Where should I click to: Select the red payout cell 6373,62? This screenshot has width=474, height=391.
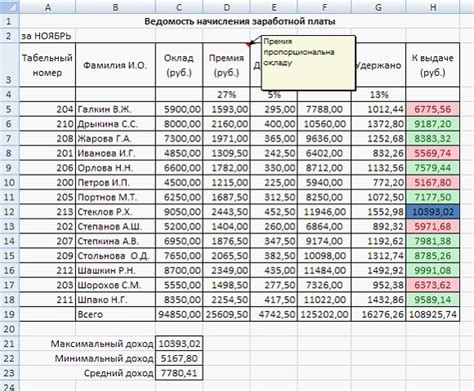point(433,285)
